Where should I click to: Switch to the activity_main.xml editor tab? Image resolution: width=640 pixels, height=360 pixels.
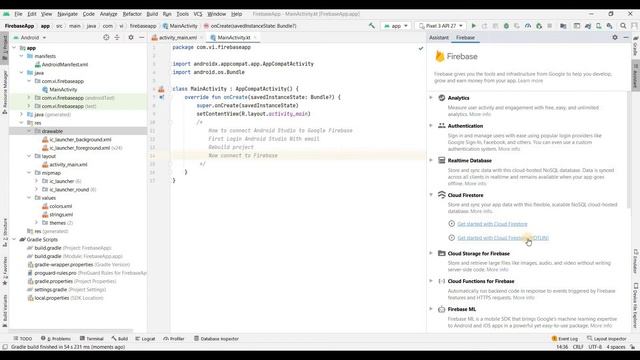click(x=178, y=38)
